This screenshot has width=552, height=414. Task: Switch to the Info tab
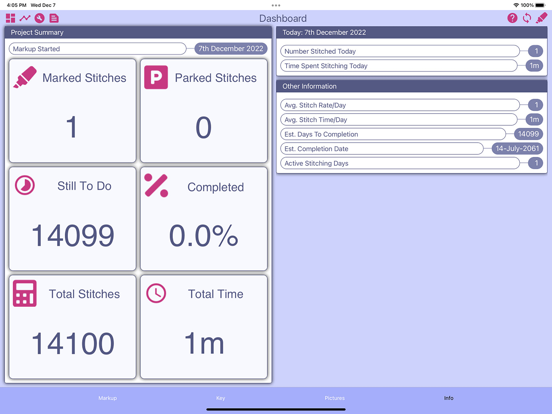(448, 398)
